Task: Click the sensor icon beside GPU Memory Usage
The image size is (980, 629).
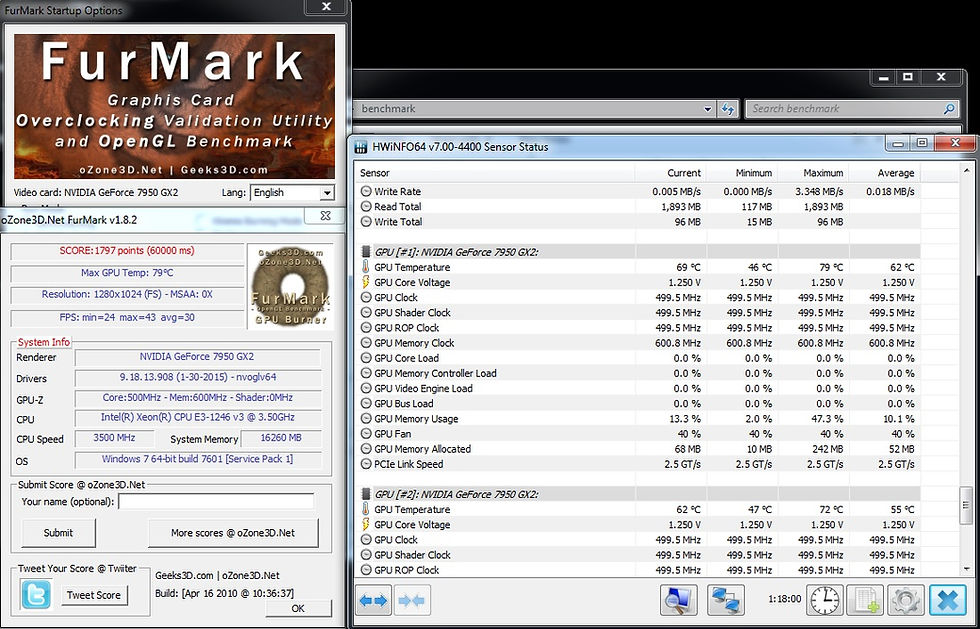Action: coord(366,418)
